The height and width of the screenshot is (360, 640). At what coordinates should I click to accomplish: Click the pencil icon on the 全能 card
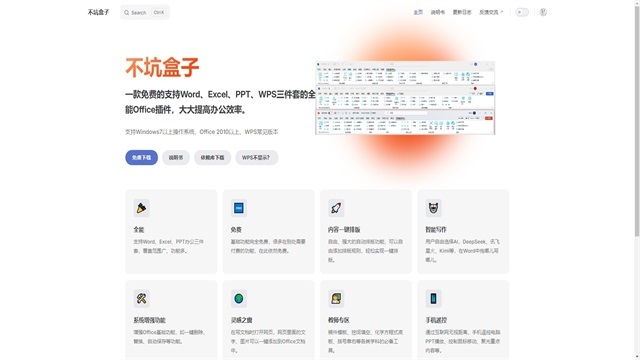(141, 208)
